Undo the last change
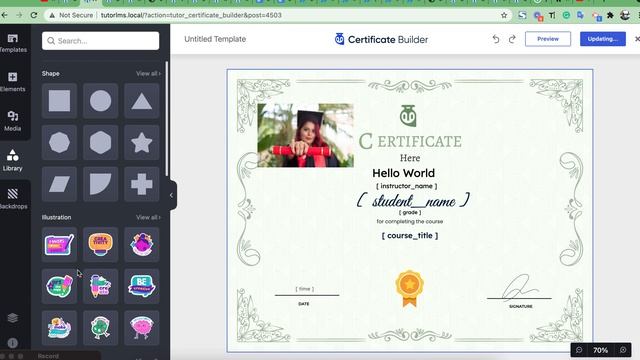 point(496,39)
